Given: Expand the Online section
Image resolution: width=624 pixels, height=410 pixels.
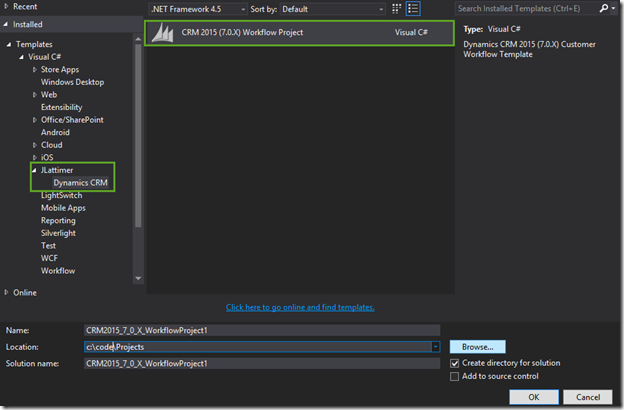Looking at the screenshot, I should click(x=6, y=293).
